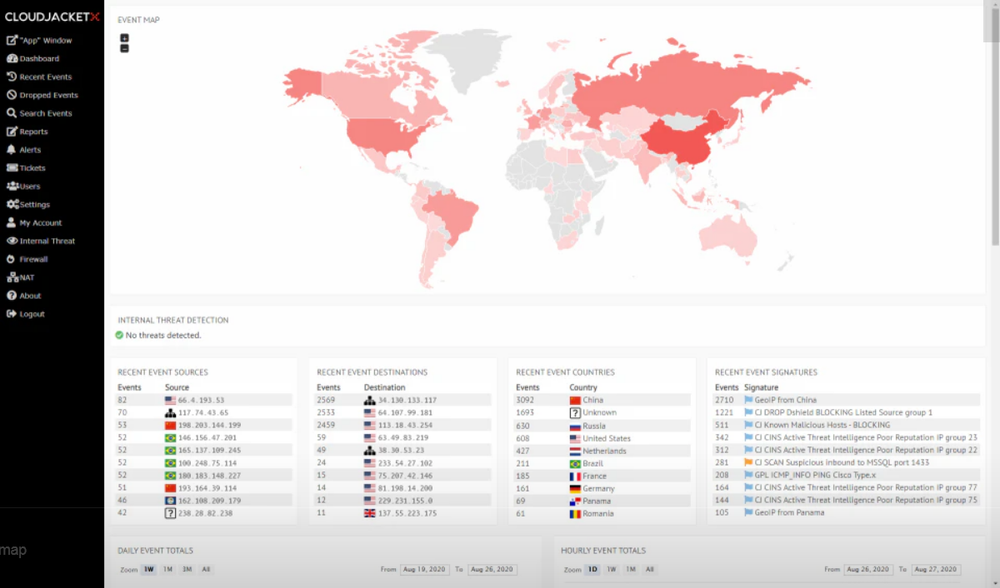This screenshot has height=588, width=1000.
Task: Set Daily Event Totals zoom to 1W
Action: [x=149, y=570]
